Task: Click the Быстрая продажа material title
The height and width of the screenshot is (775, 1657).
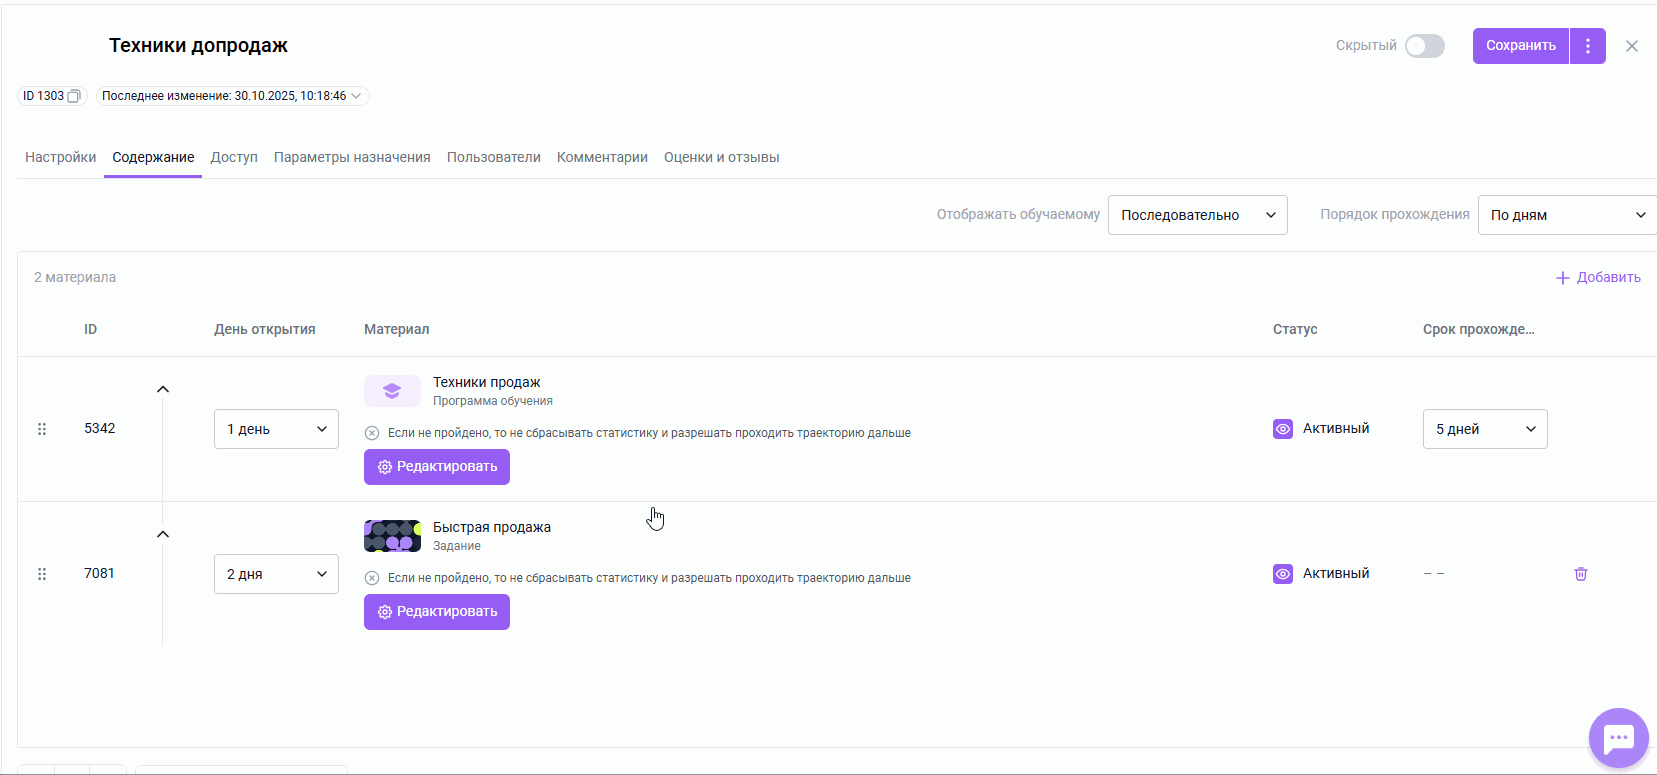Action: 492,527
